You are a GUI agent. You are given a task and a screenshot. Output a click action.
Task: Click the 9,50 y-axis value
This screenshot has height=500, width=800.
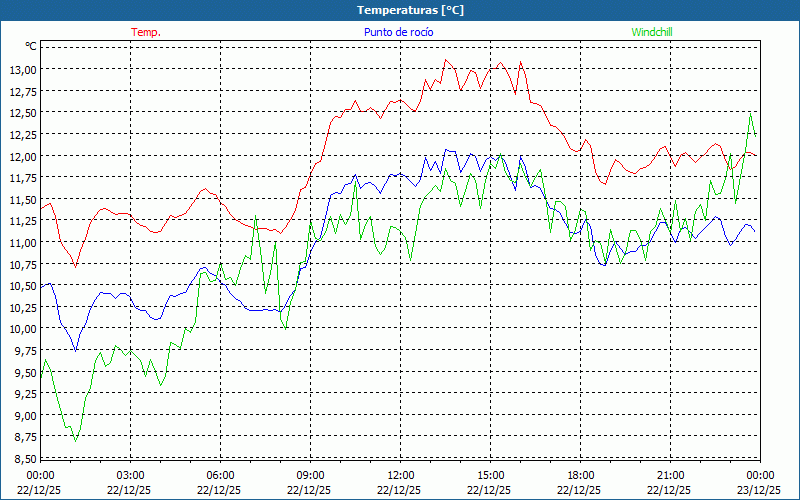tap(26, 372)
